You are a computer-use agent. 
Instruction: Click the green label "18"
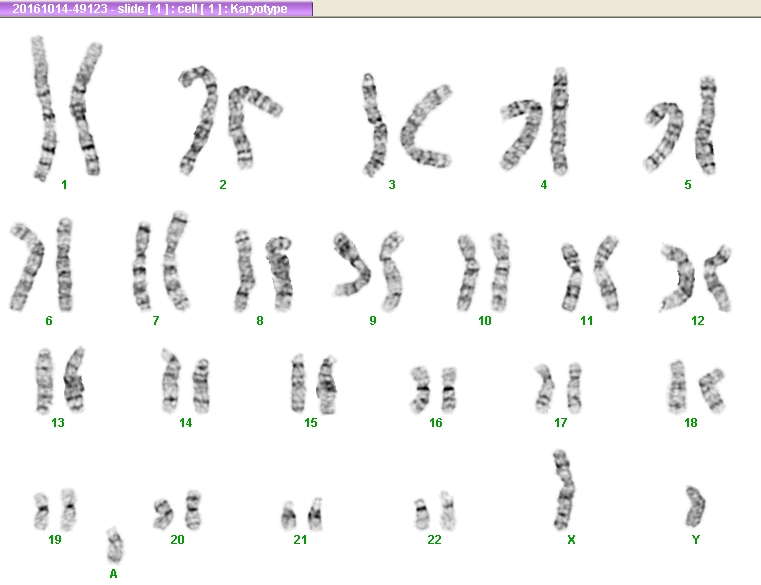point(691,422)
